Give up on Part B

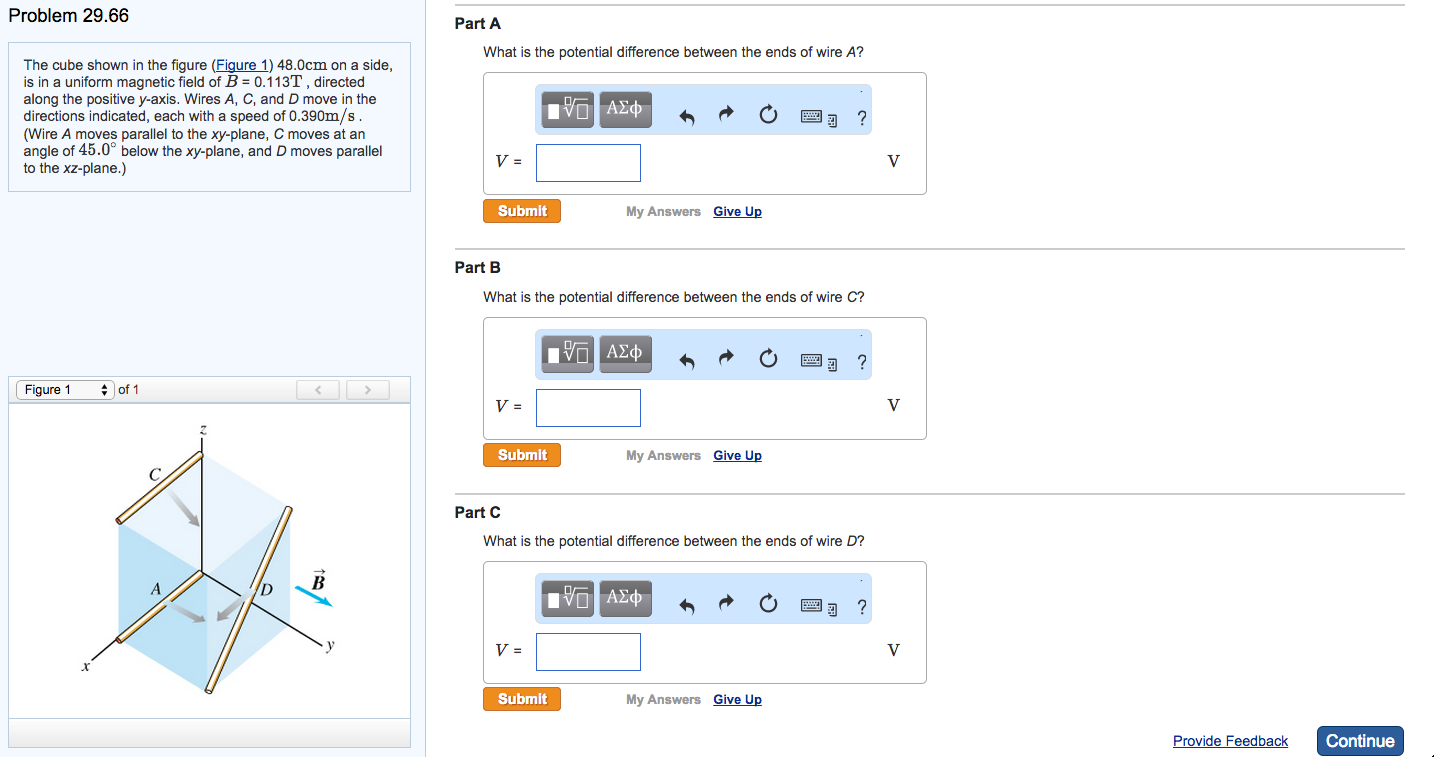click(x=737, y=456)
